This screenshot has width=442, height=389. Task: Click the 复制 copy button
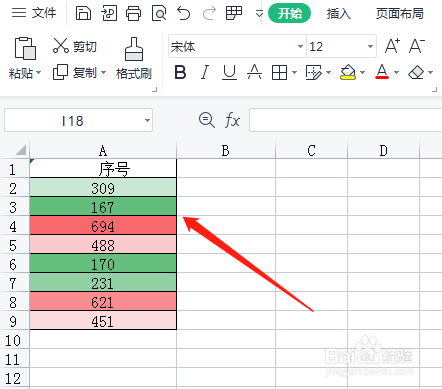click(x=75, y=72)
